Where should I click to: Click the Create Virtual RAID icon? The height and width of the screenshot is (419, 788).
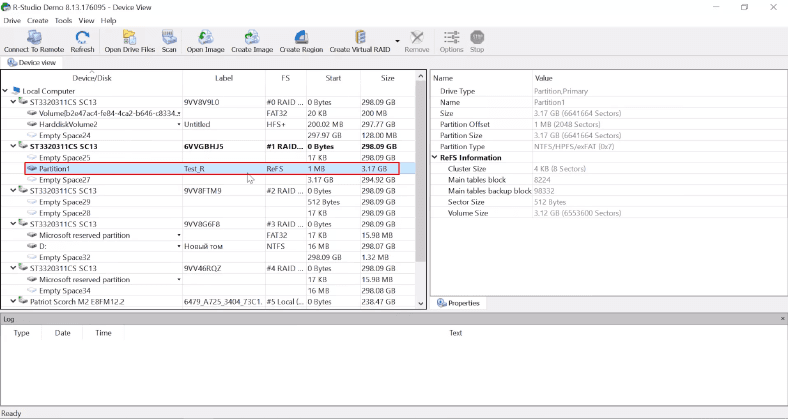tap(360, 37)
